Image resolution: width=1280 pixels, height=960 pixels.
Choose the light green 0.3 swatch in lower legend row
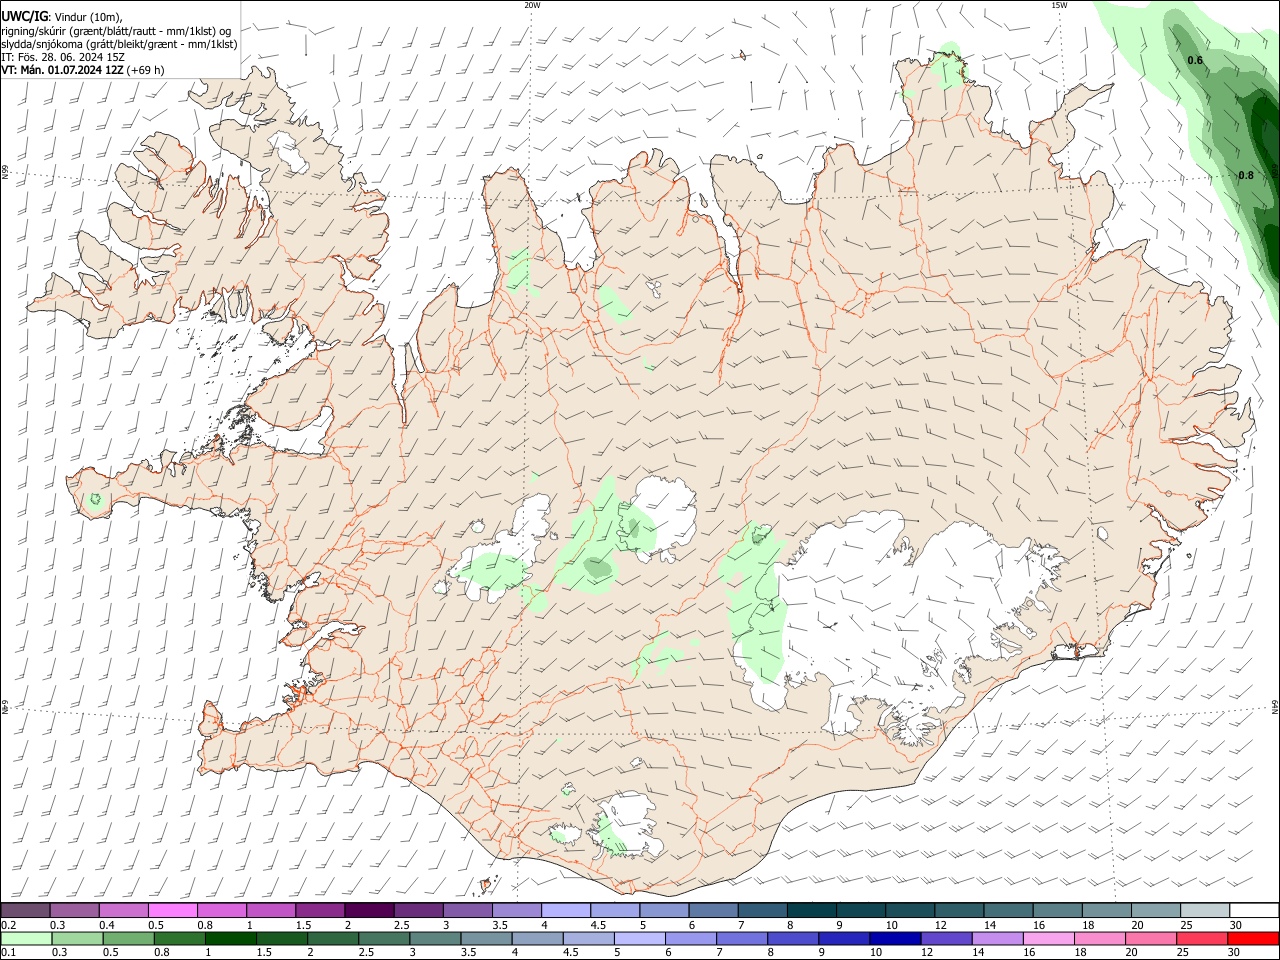(77, 938)
